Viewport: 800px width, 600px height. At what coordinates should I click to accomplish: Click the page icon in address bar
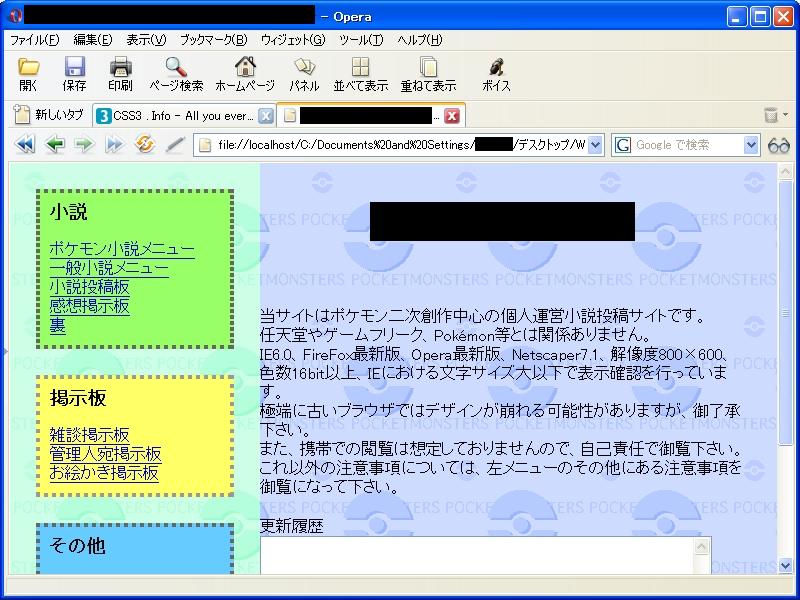coord(205,145)
